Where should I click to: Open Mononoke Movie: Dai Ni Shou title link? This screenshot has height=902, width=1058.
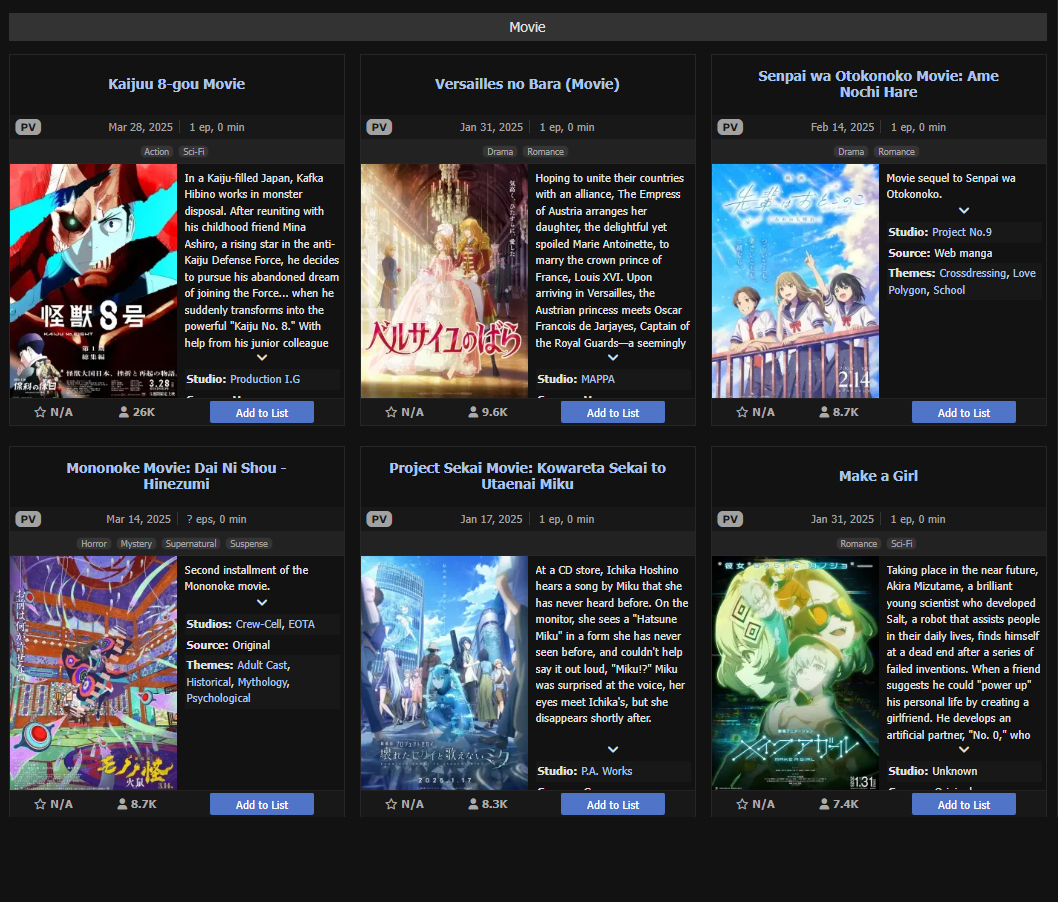click(176, 476)
